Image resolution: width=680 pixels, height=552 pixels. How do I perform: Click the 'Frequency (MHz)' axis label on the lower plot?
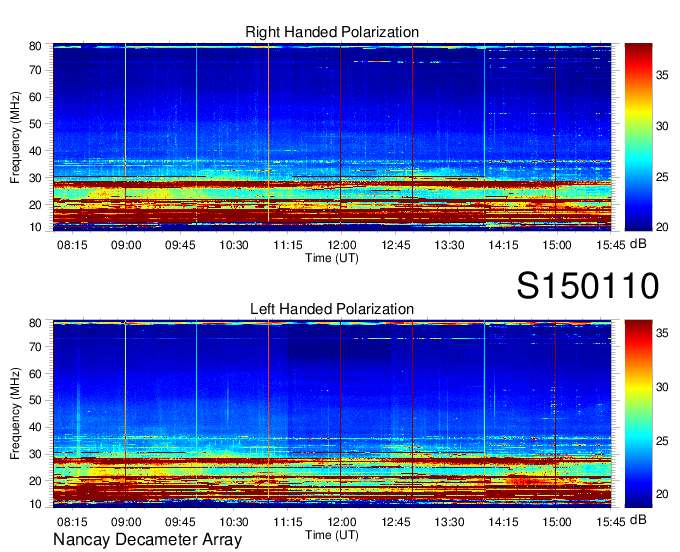click(15, 414)
